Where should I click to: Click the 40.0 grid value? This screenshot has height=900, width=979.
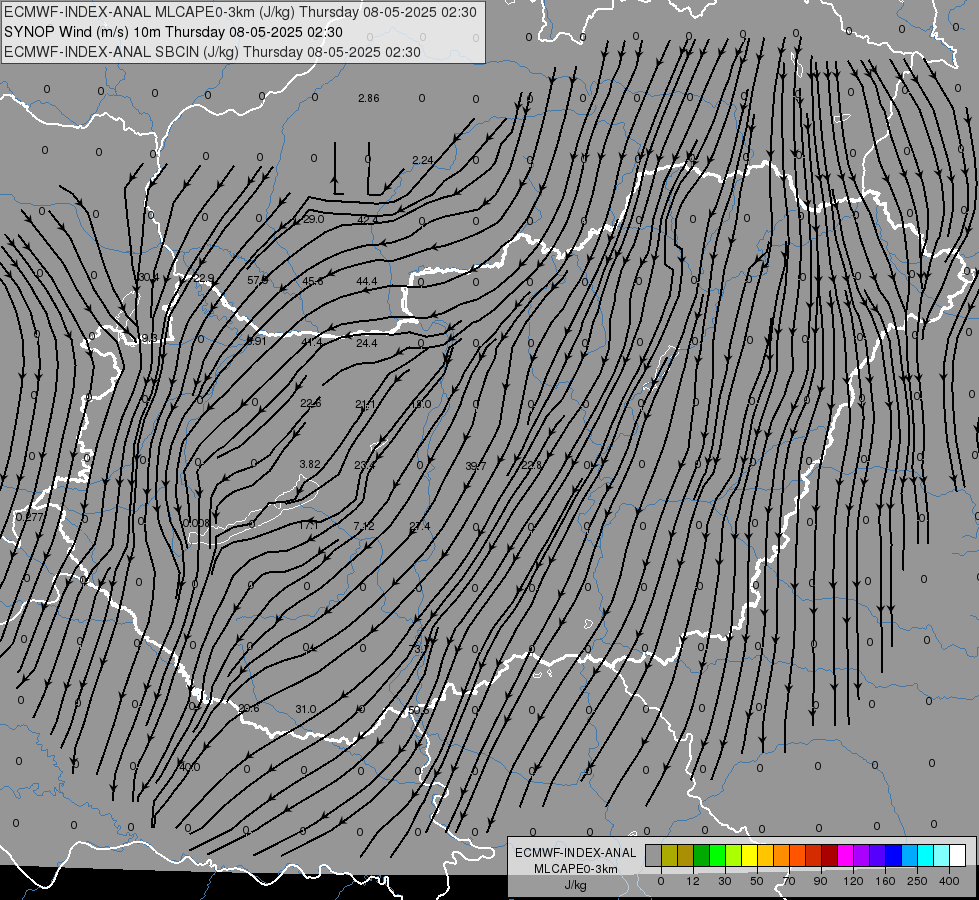point(189,767)
